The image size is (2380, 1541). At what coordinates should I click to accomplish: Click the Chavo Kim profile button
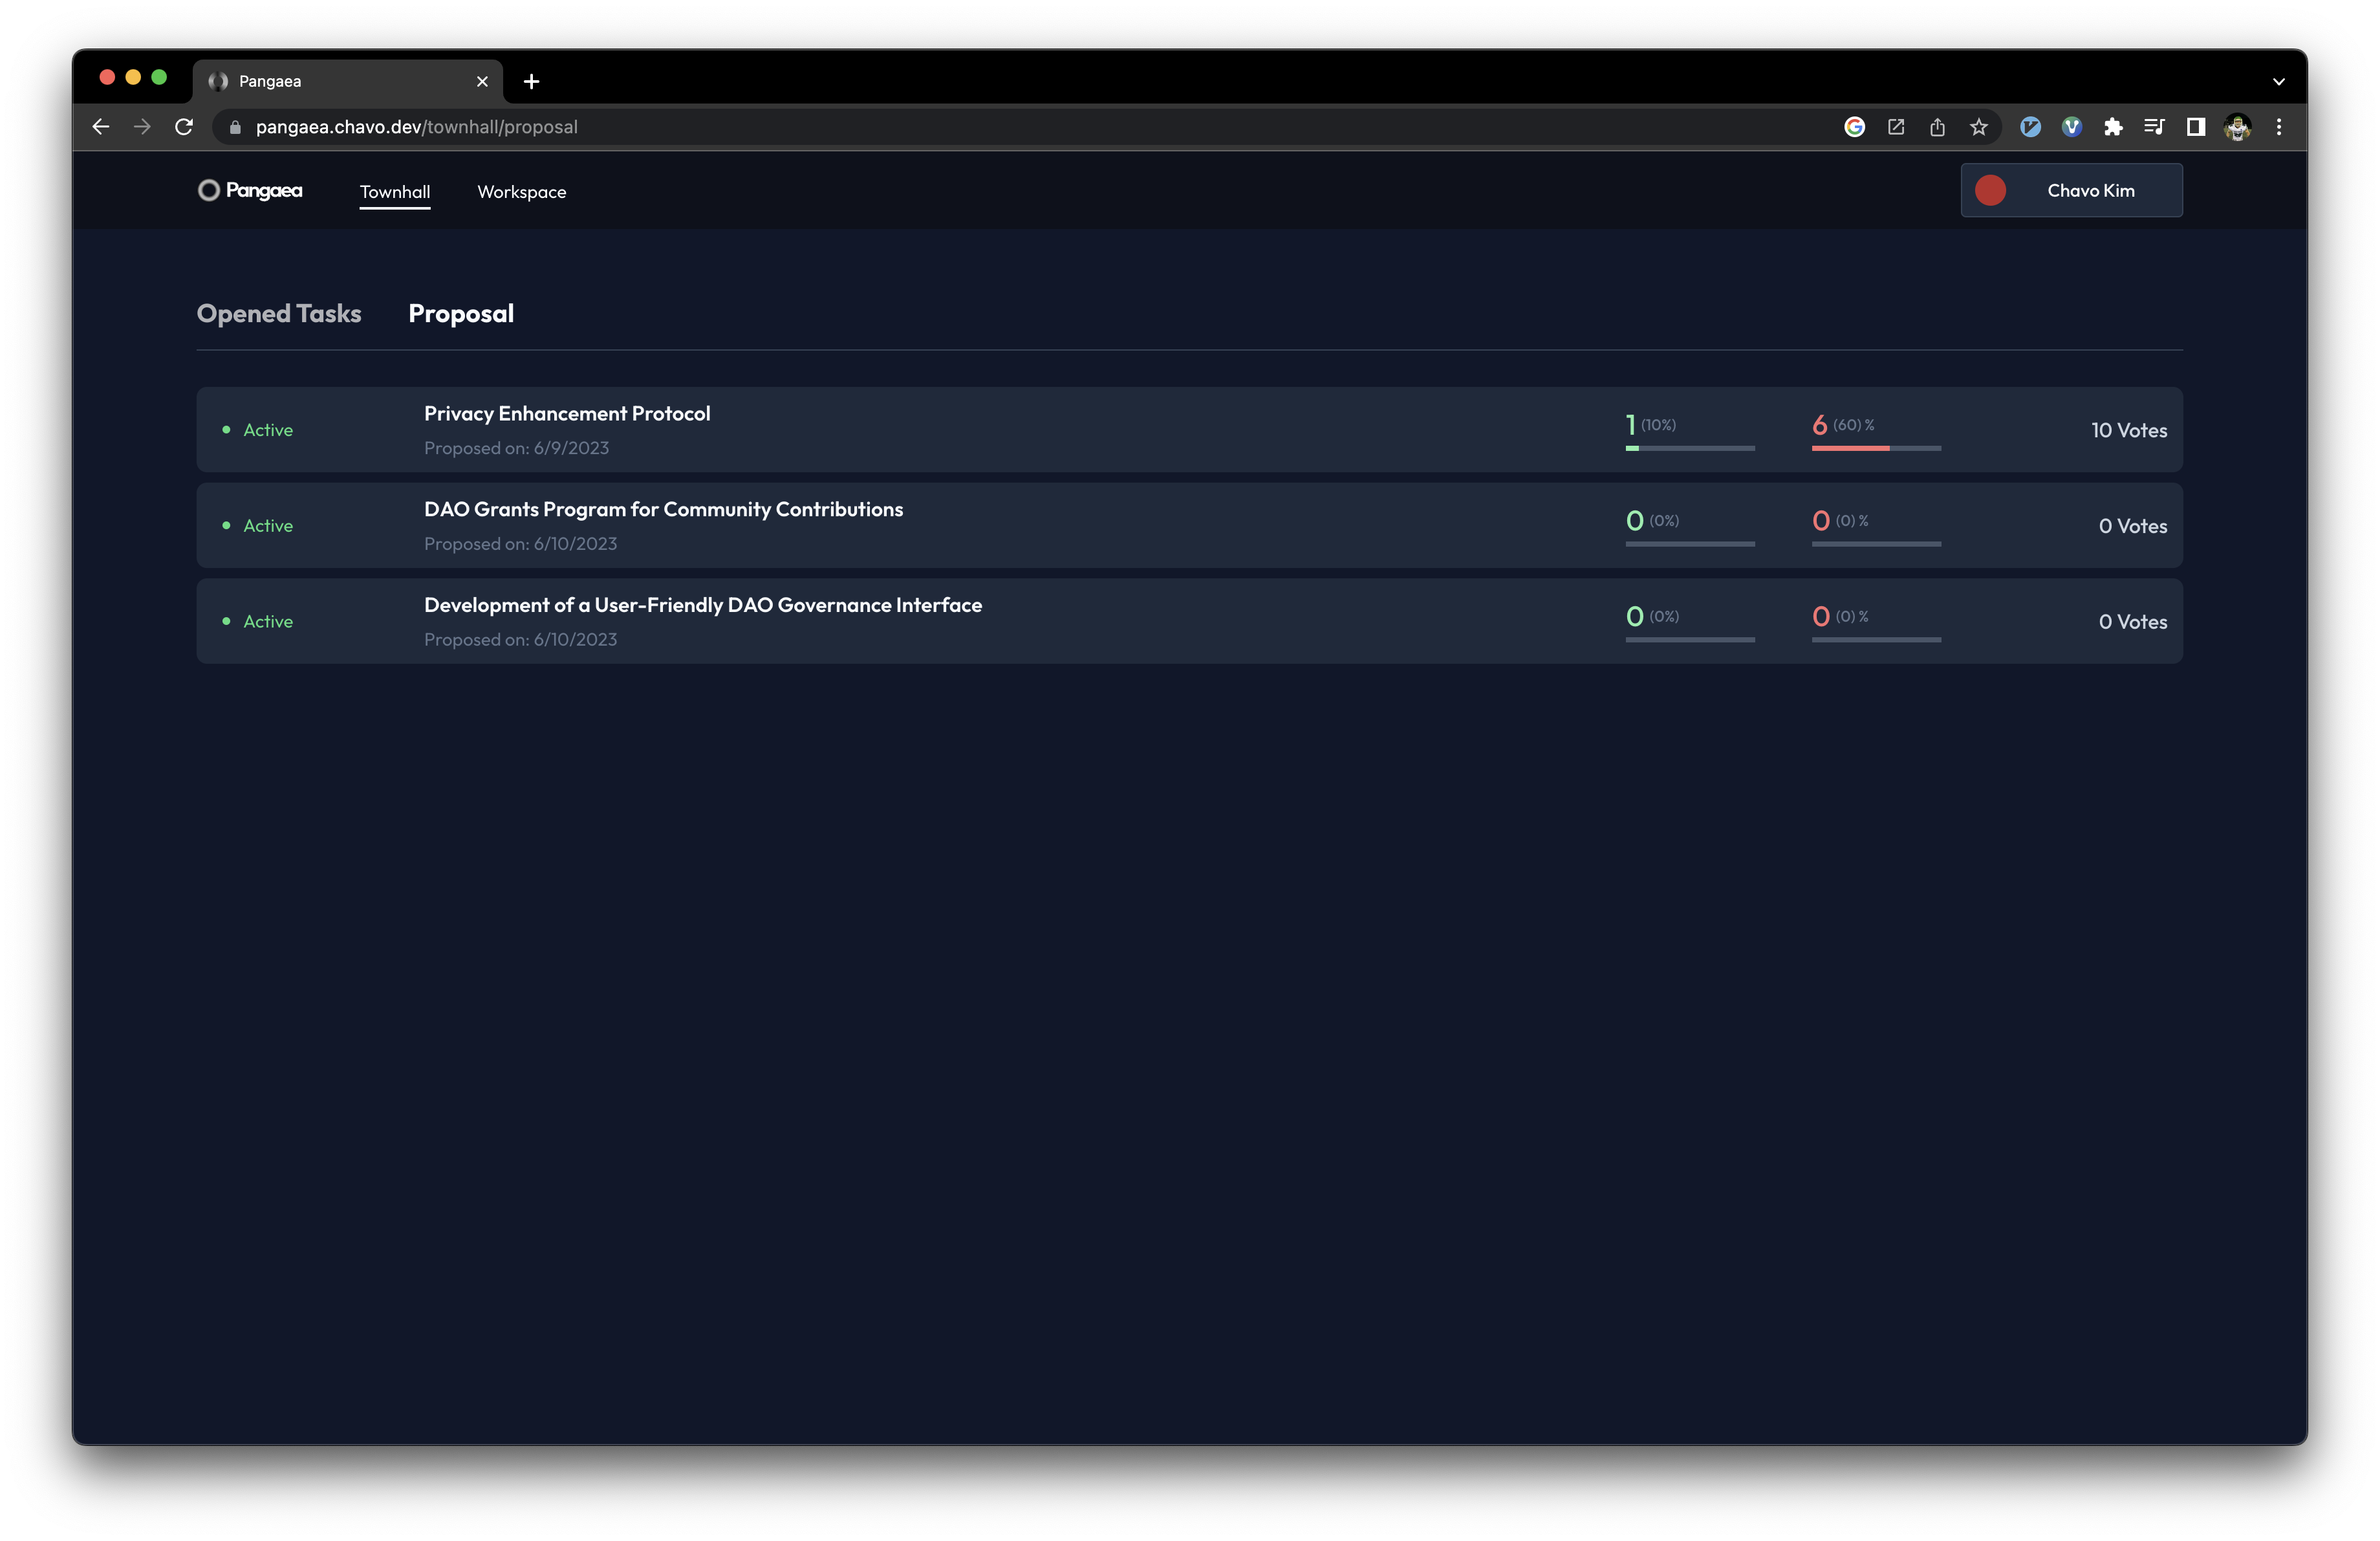[x=2071, y=190]
